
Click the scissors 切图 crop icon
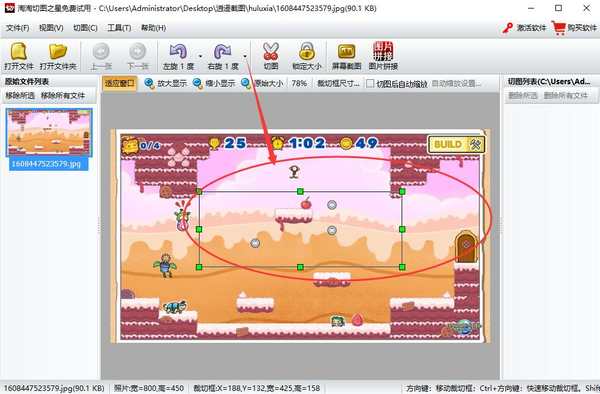271,51
